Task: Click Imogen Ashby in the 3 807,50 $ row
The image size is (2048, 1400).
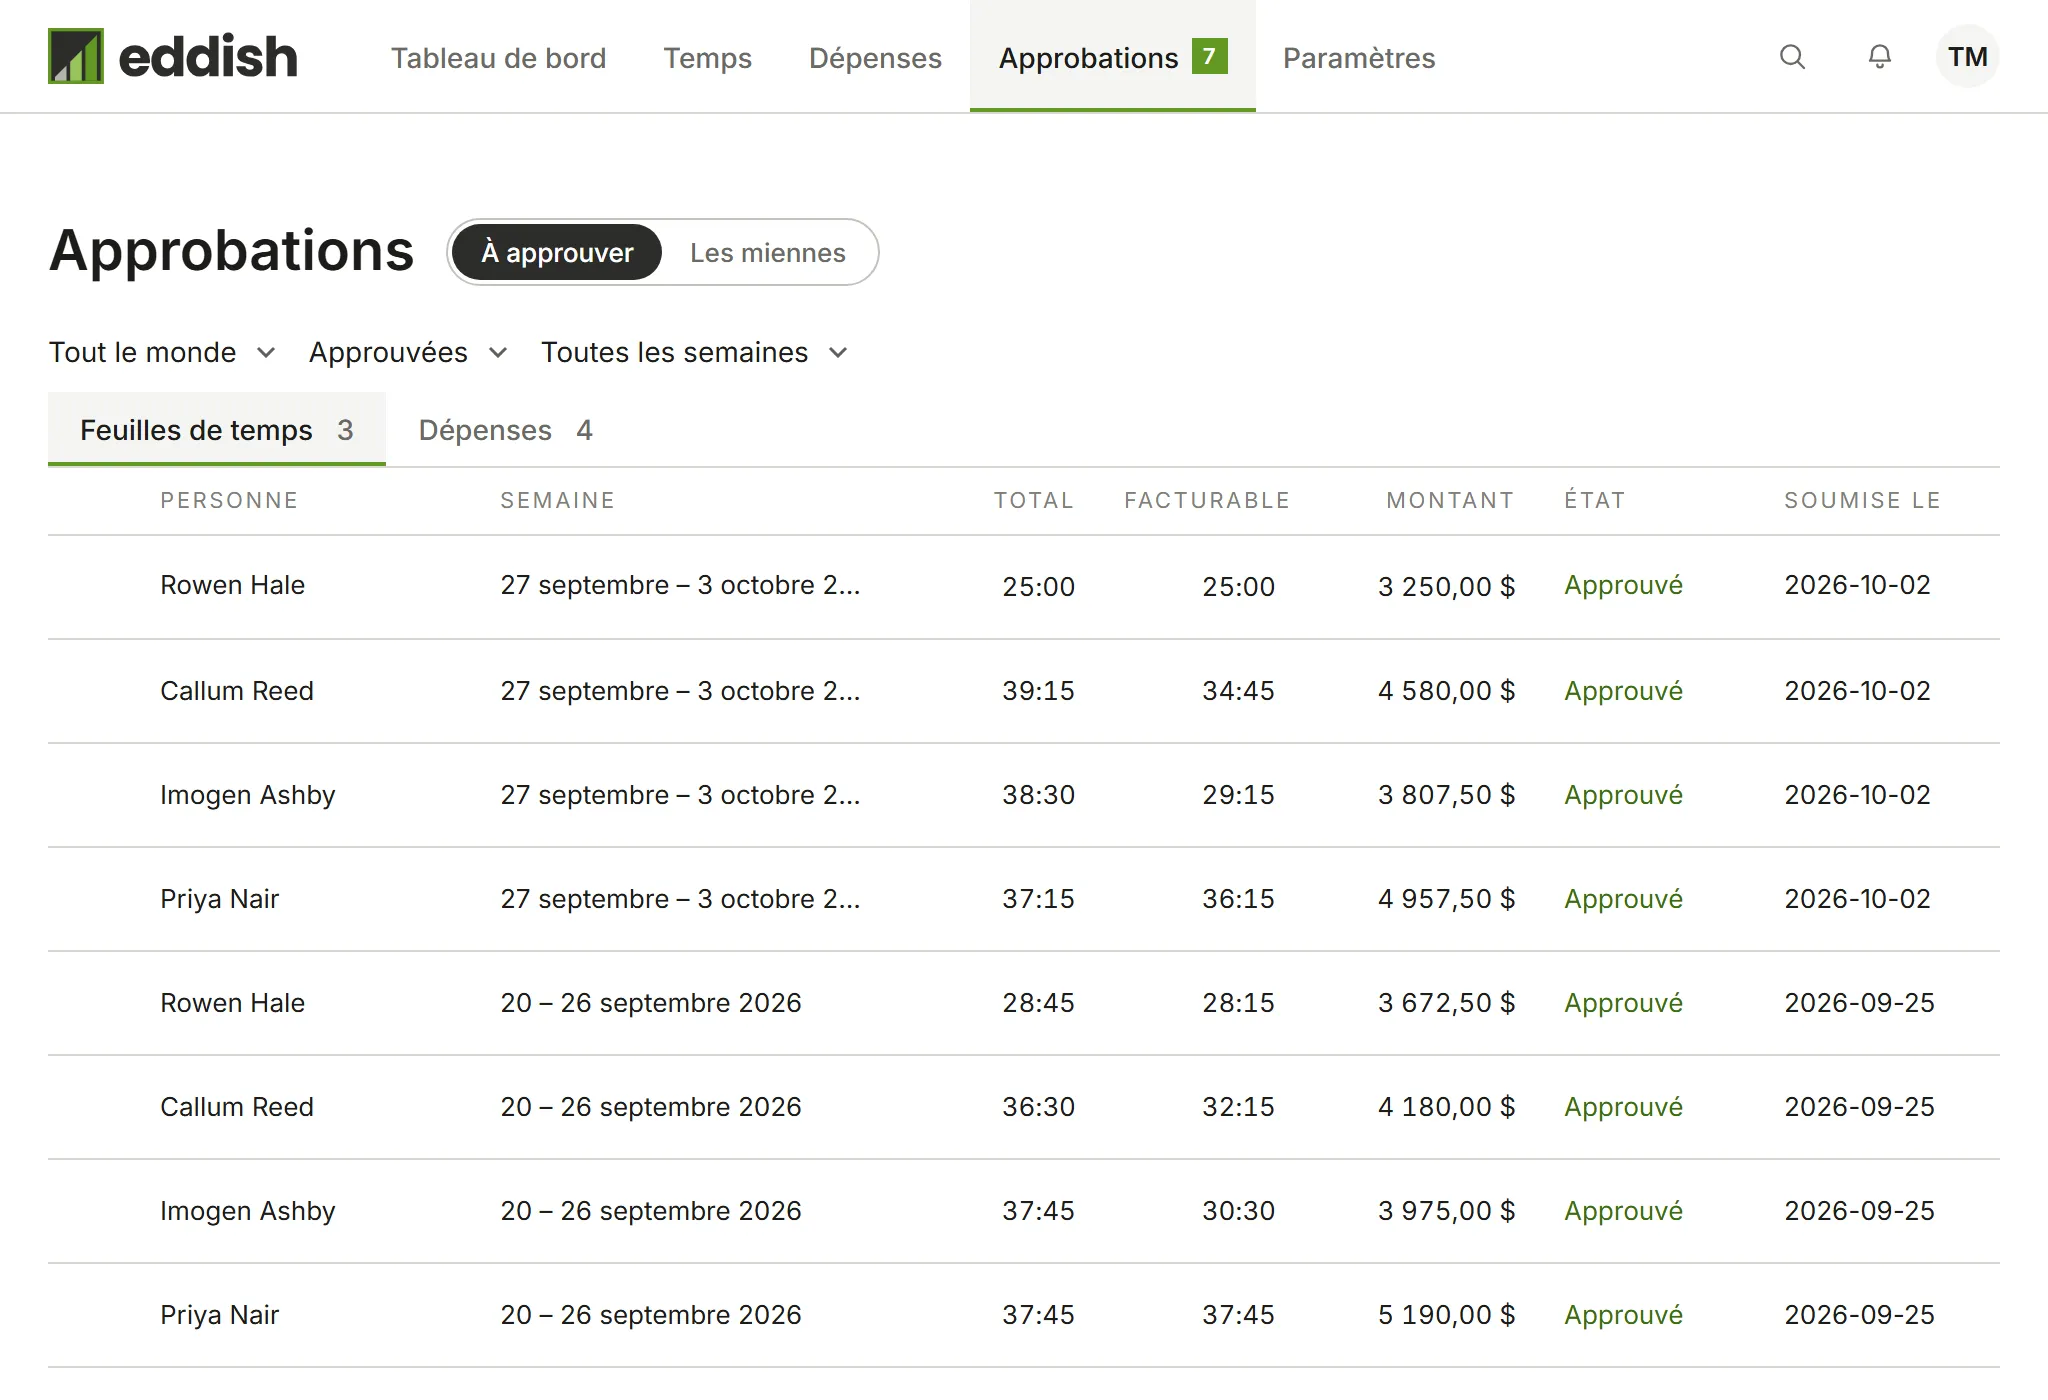Action: (x=247, y=795)
